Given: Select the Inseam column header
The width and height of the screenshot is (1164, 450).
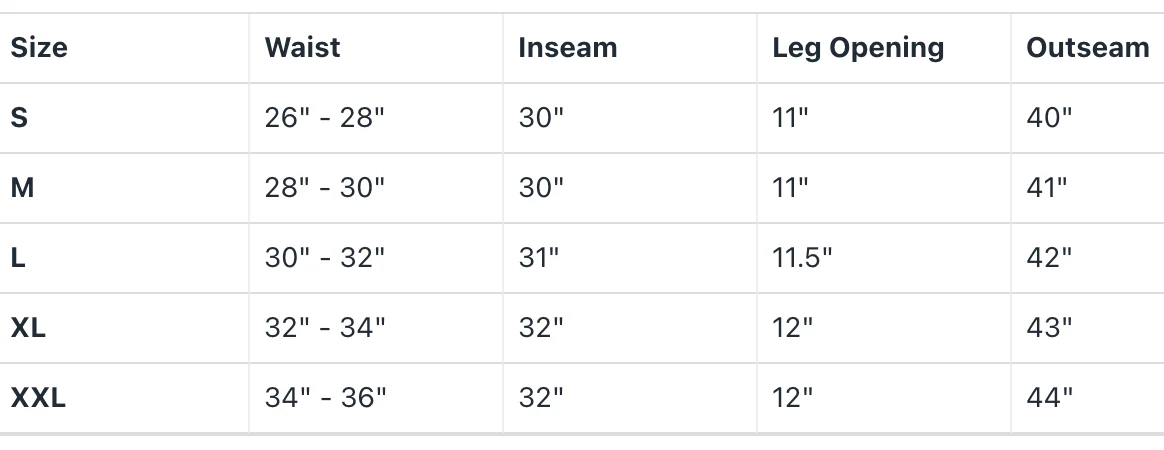Looking at the screenshot, I should click(567, 48).
